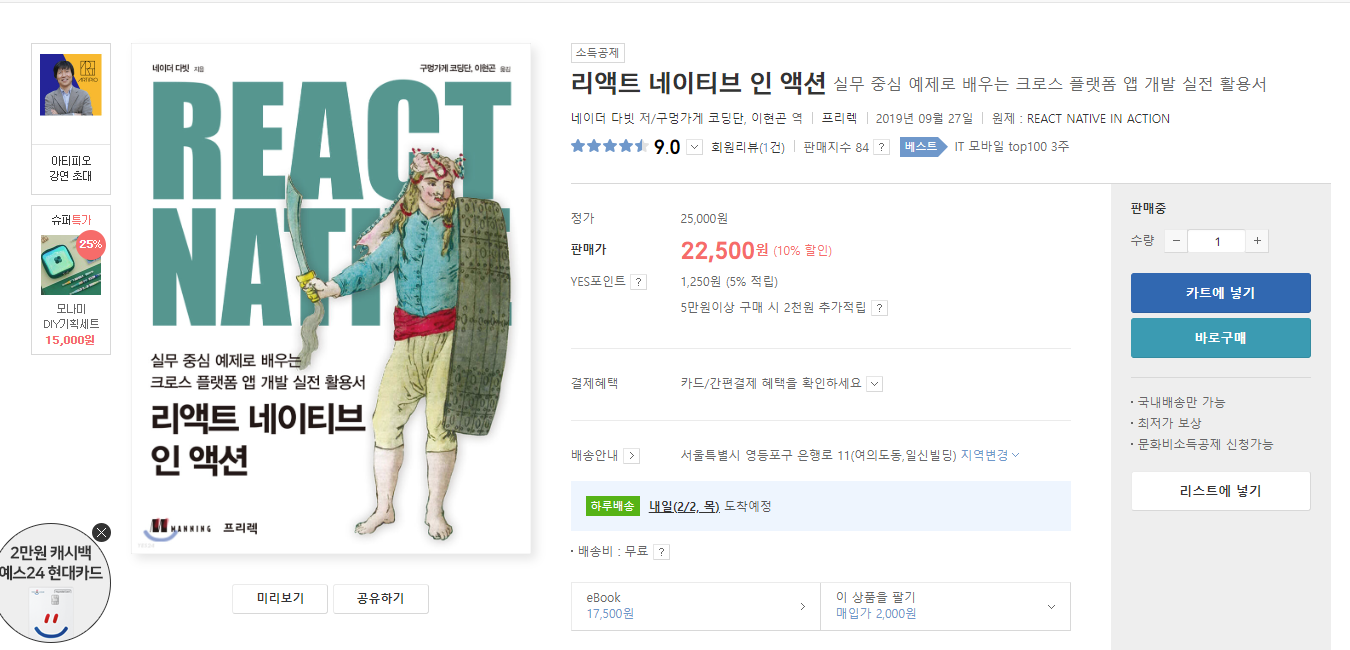Viewport: 1350px width, 650px height.
Task: Open the 배송비 무료 help icon
Action: click(x=661, y=552)
